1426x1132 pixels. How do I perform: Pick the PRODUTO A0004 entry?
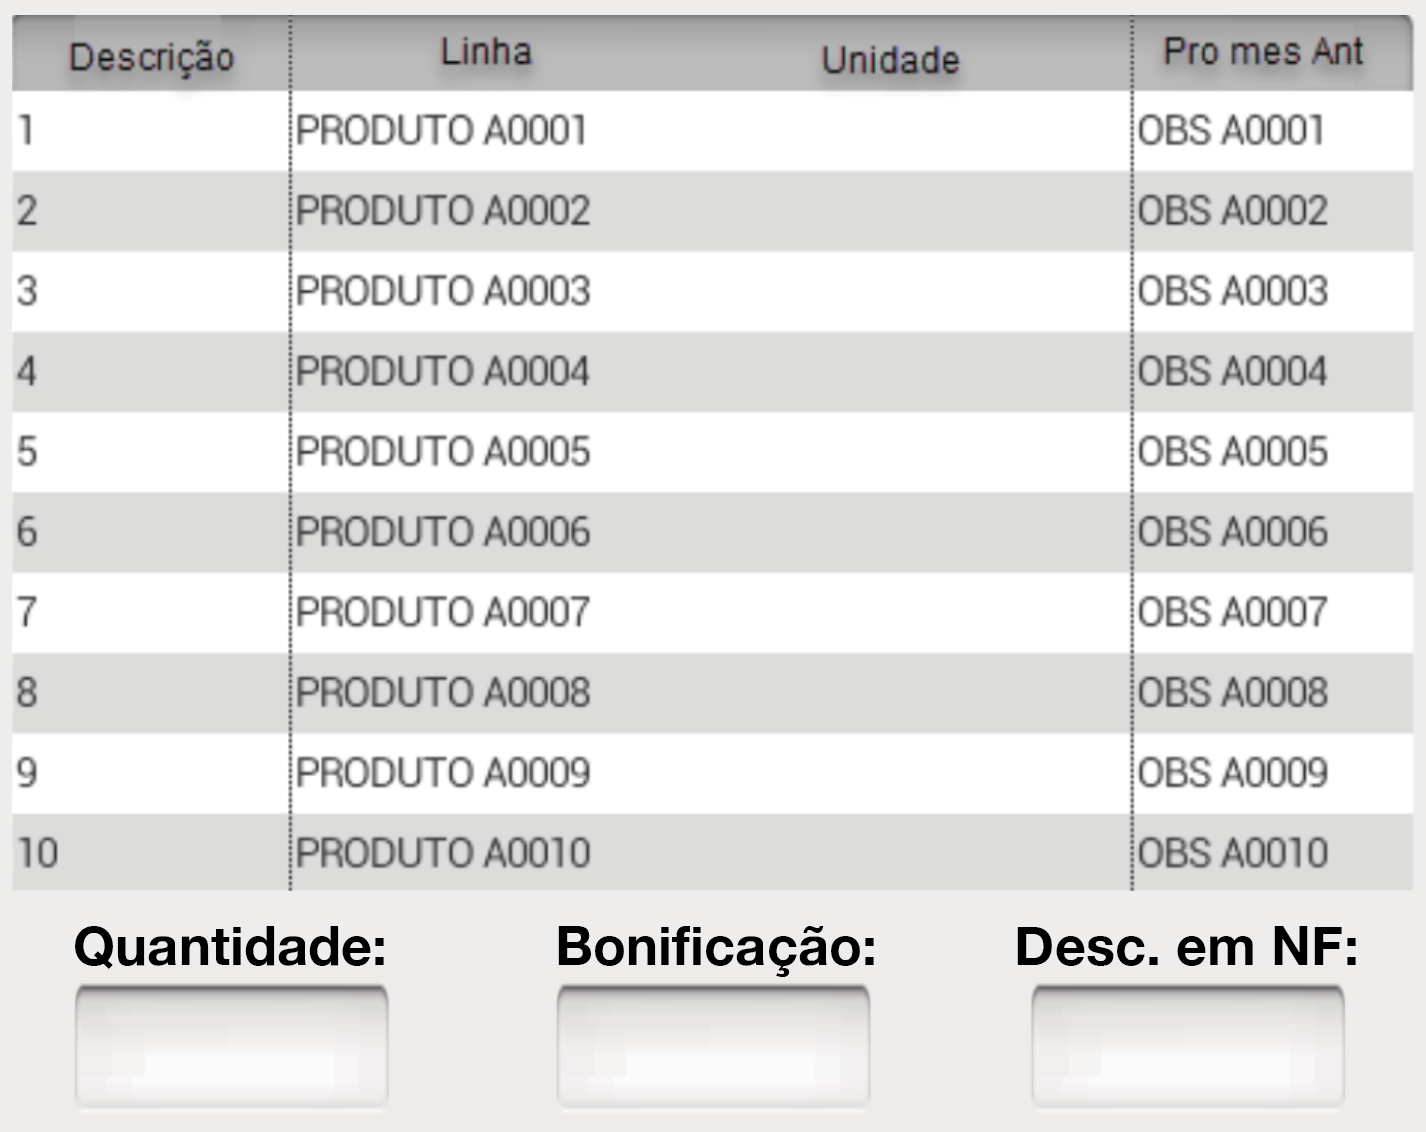pos(713,372)
